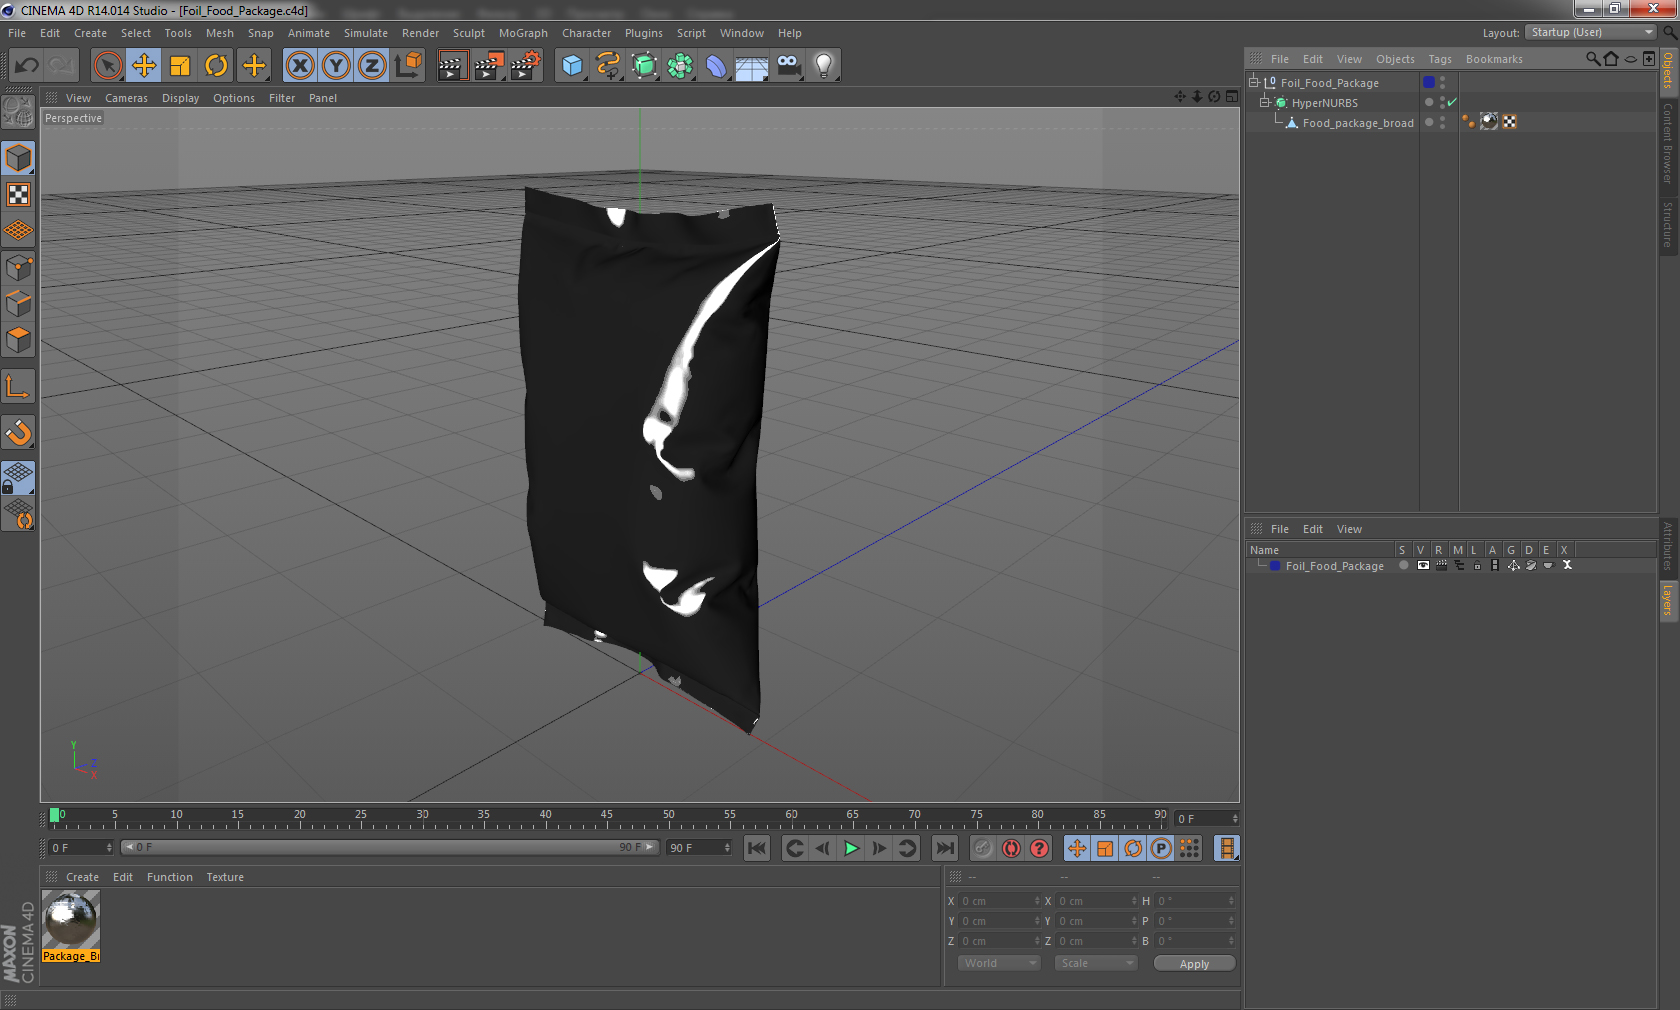Click the Record active objects button
Image resolution: width=1680 pixels, height=1010 pixels.
(983, 848)
